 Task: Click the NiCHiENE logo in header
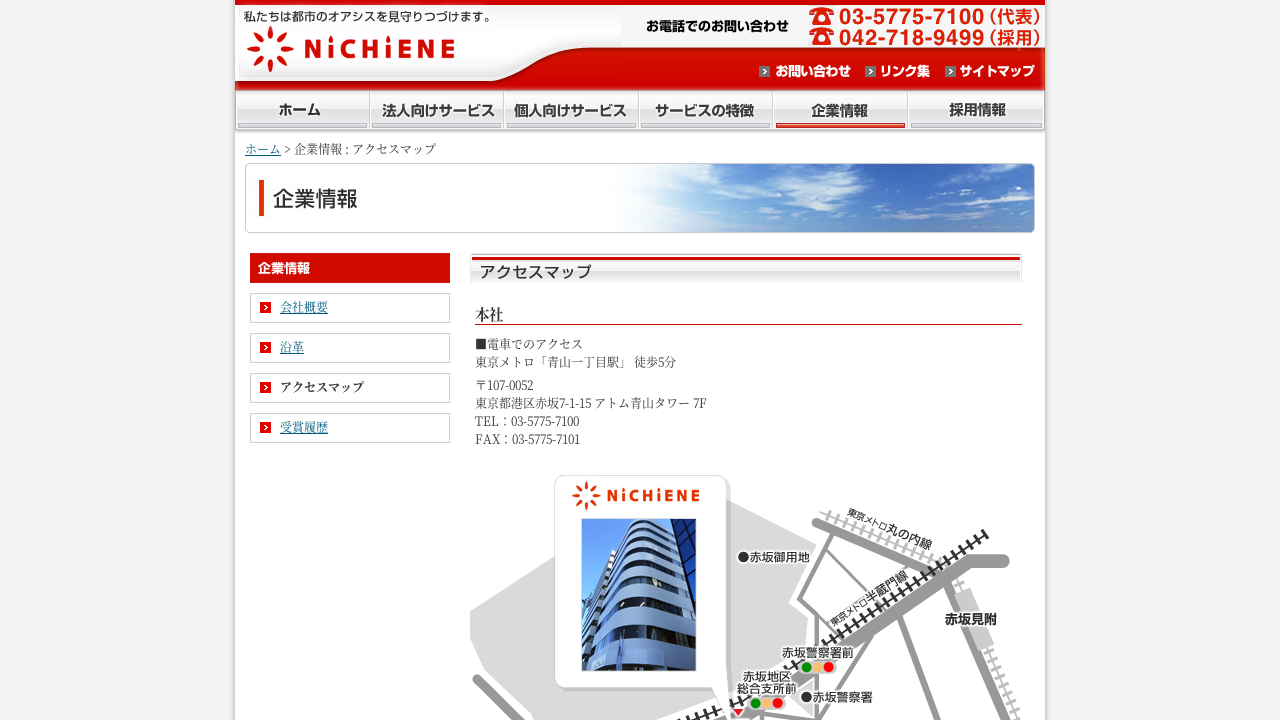pos(351,49)
